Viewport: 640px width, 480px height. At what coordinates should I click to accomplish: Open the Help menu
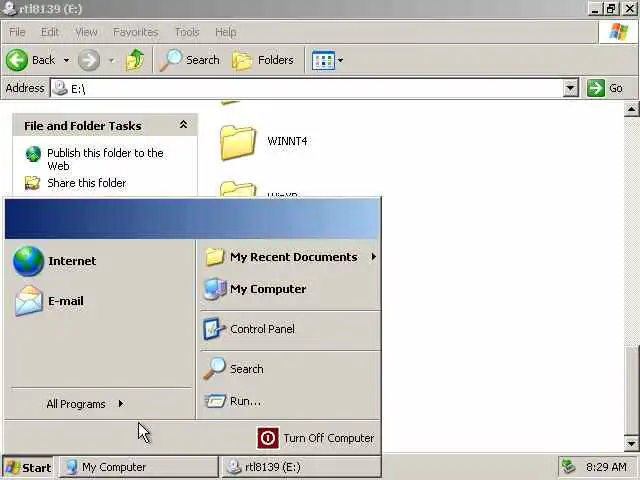[226, 32]
